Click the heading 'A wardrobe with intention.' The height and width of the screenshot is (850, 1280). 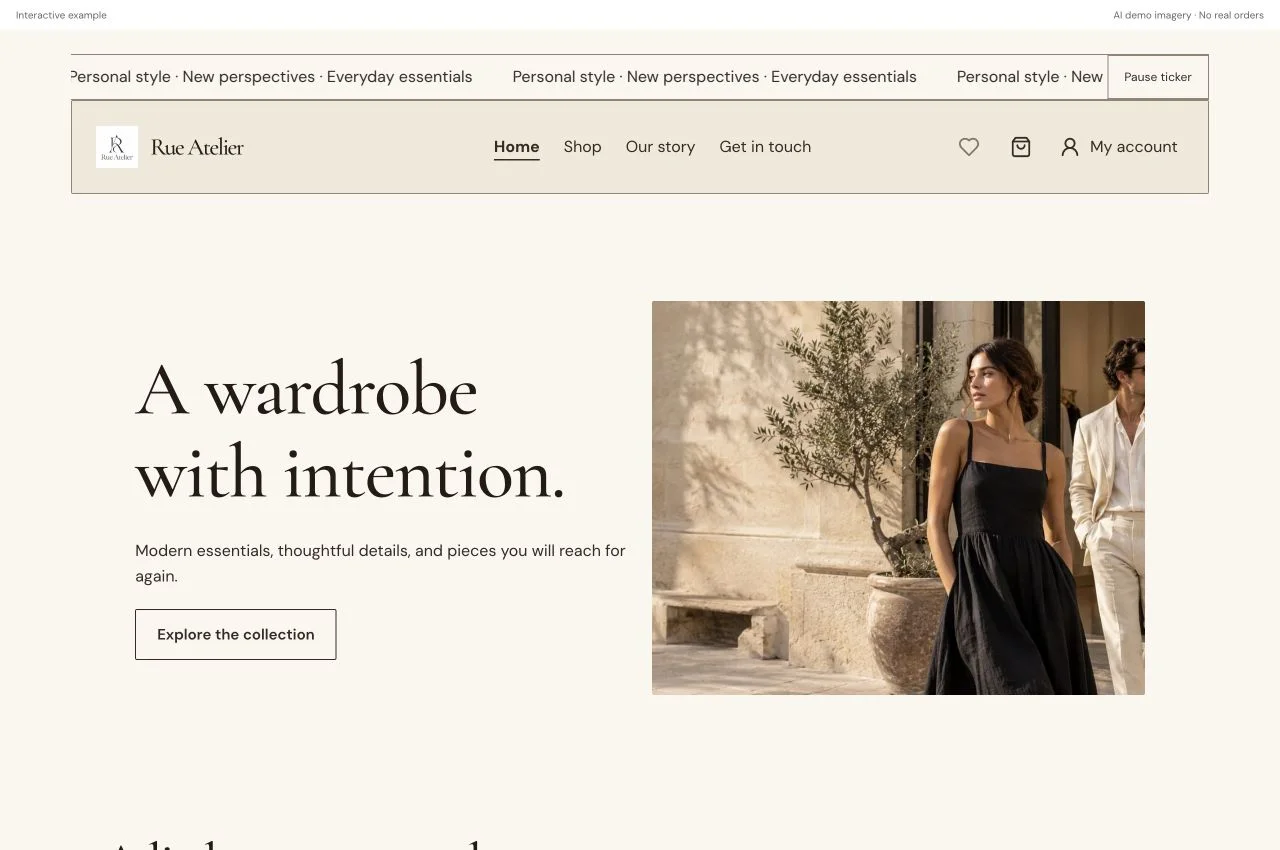(350, 431)
